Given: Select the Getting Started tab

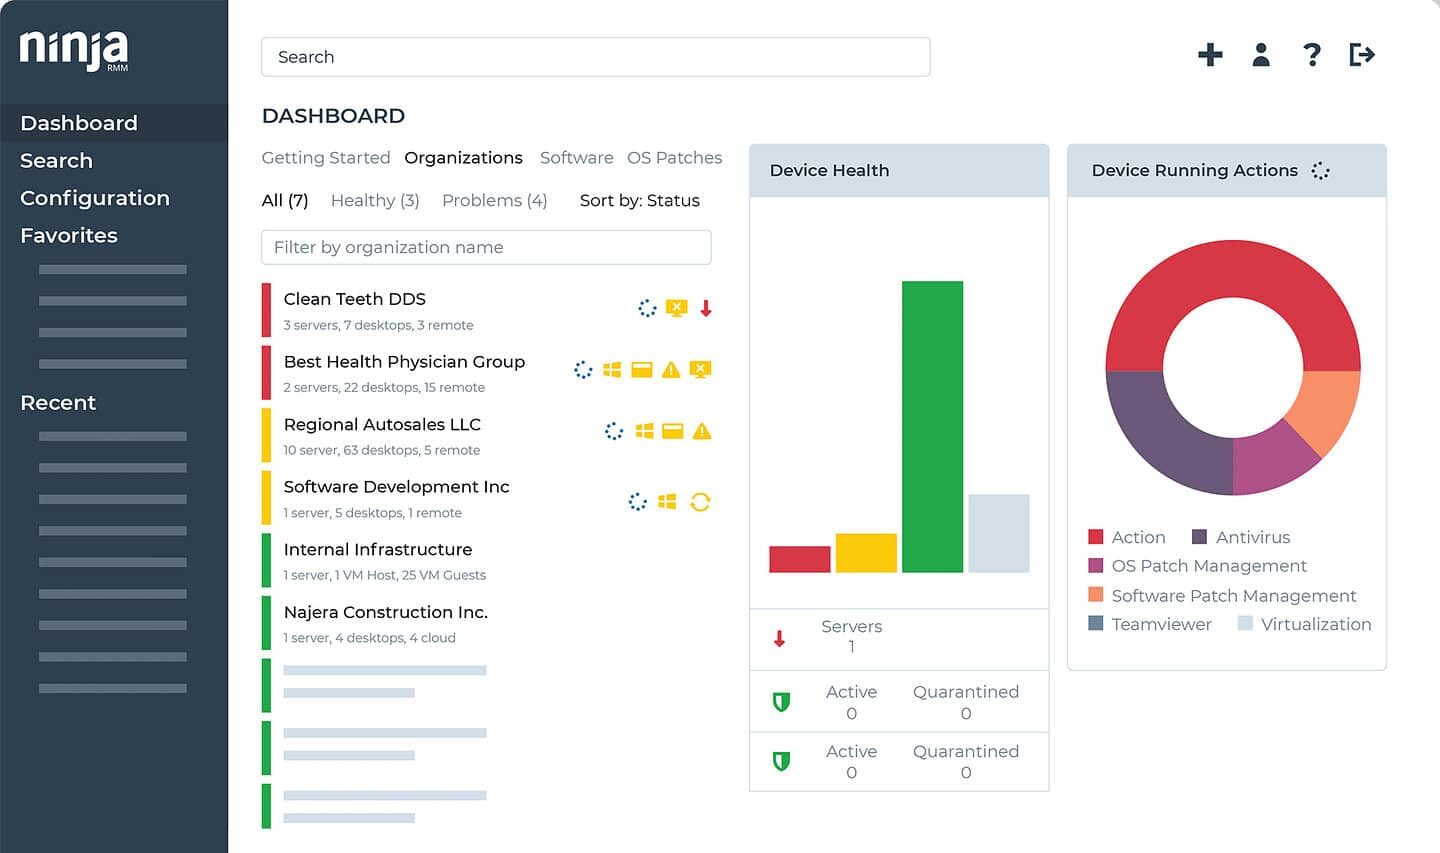Looking at the screenshot, I should click(325, 158).
